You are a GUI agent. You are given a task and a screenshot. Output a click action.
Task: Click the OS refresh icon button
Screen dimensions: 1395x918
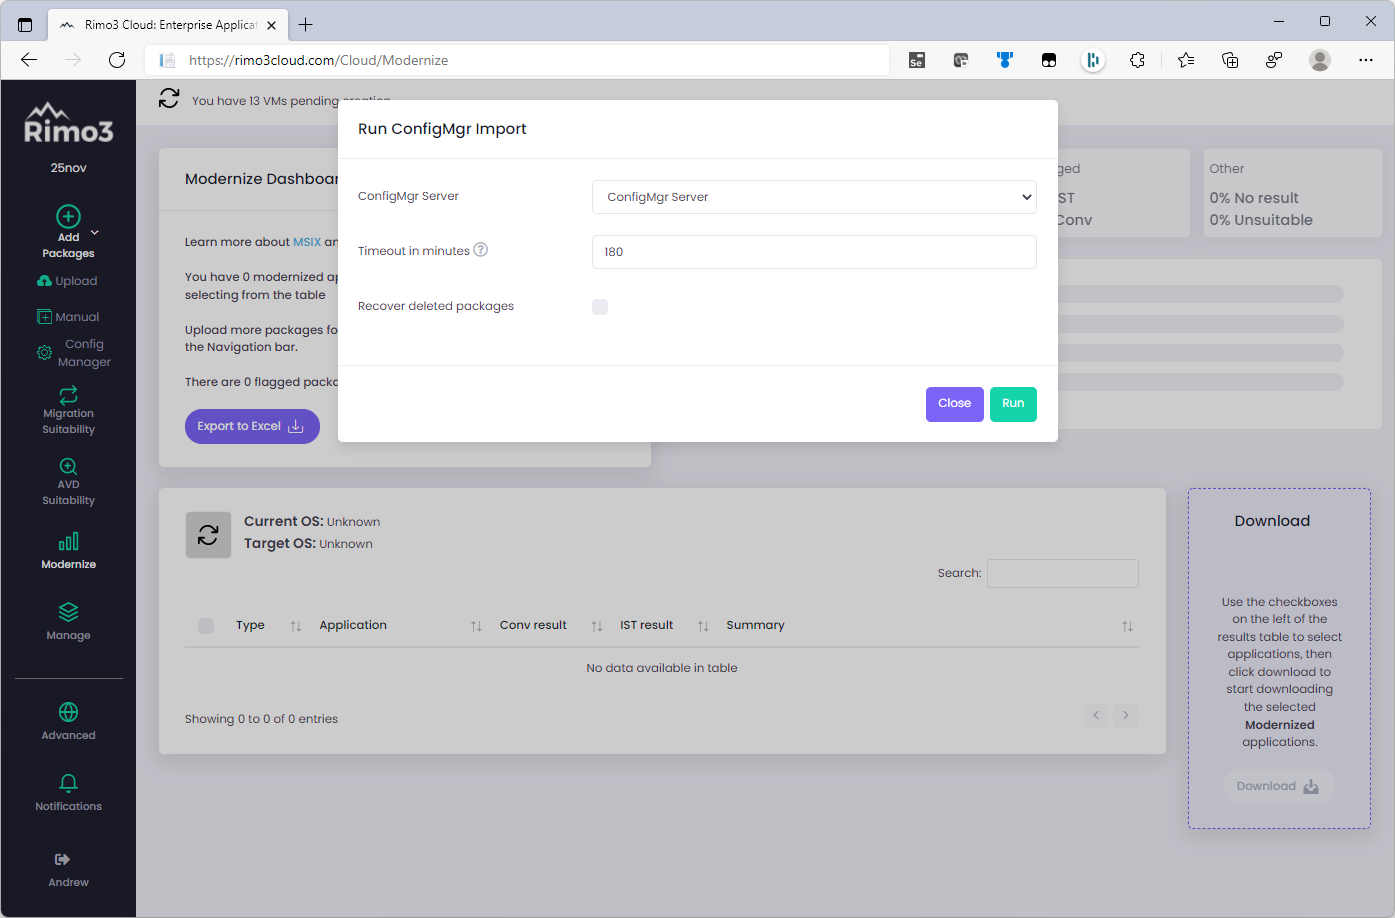208,535
